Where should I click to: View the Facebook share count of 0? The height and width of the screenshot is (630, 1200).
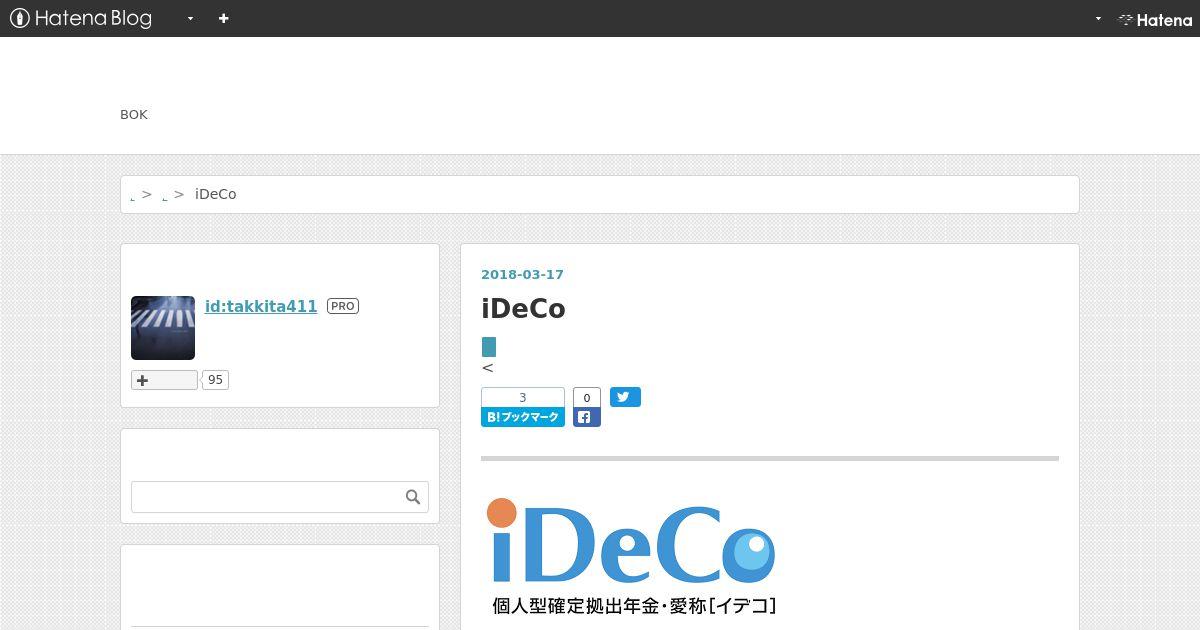587,398
